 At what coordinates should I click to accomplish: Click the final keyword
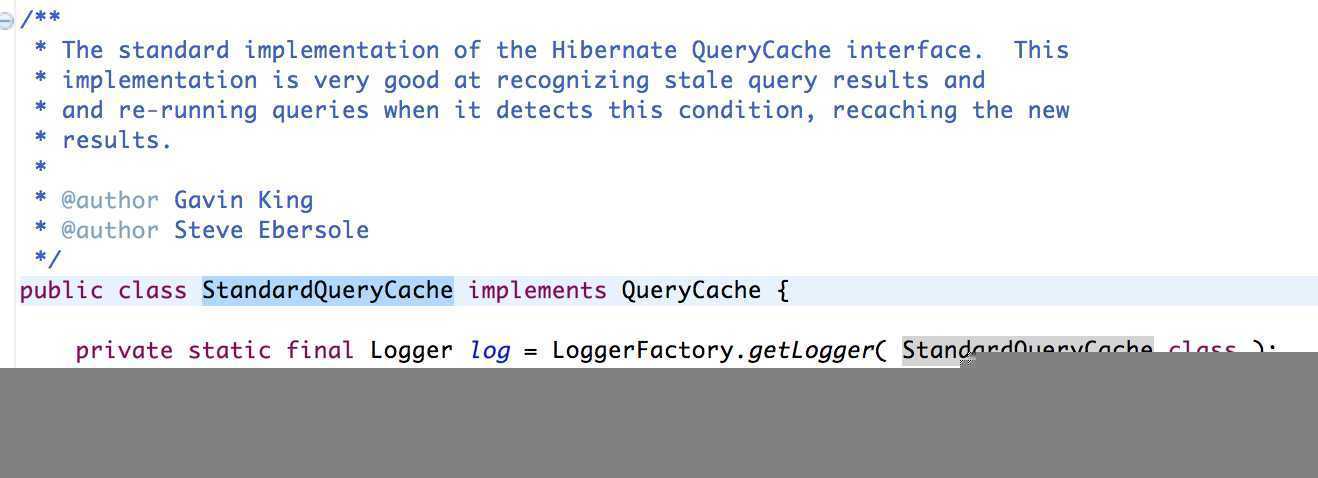(x=320, y=351)
